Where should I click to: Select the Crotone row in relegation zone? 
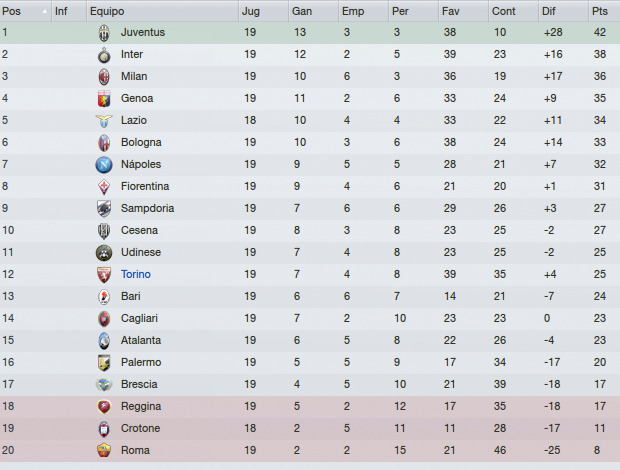coord(310,429)
